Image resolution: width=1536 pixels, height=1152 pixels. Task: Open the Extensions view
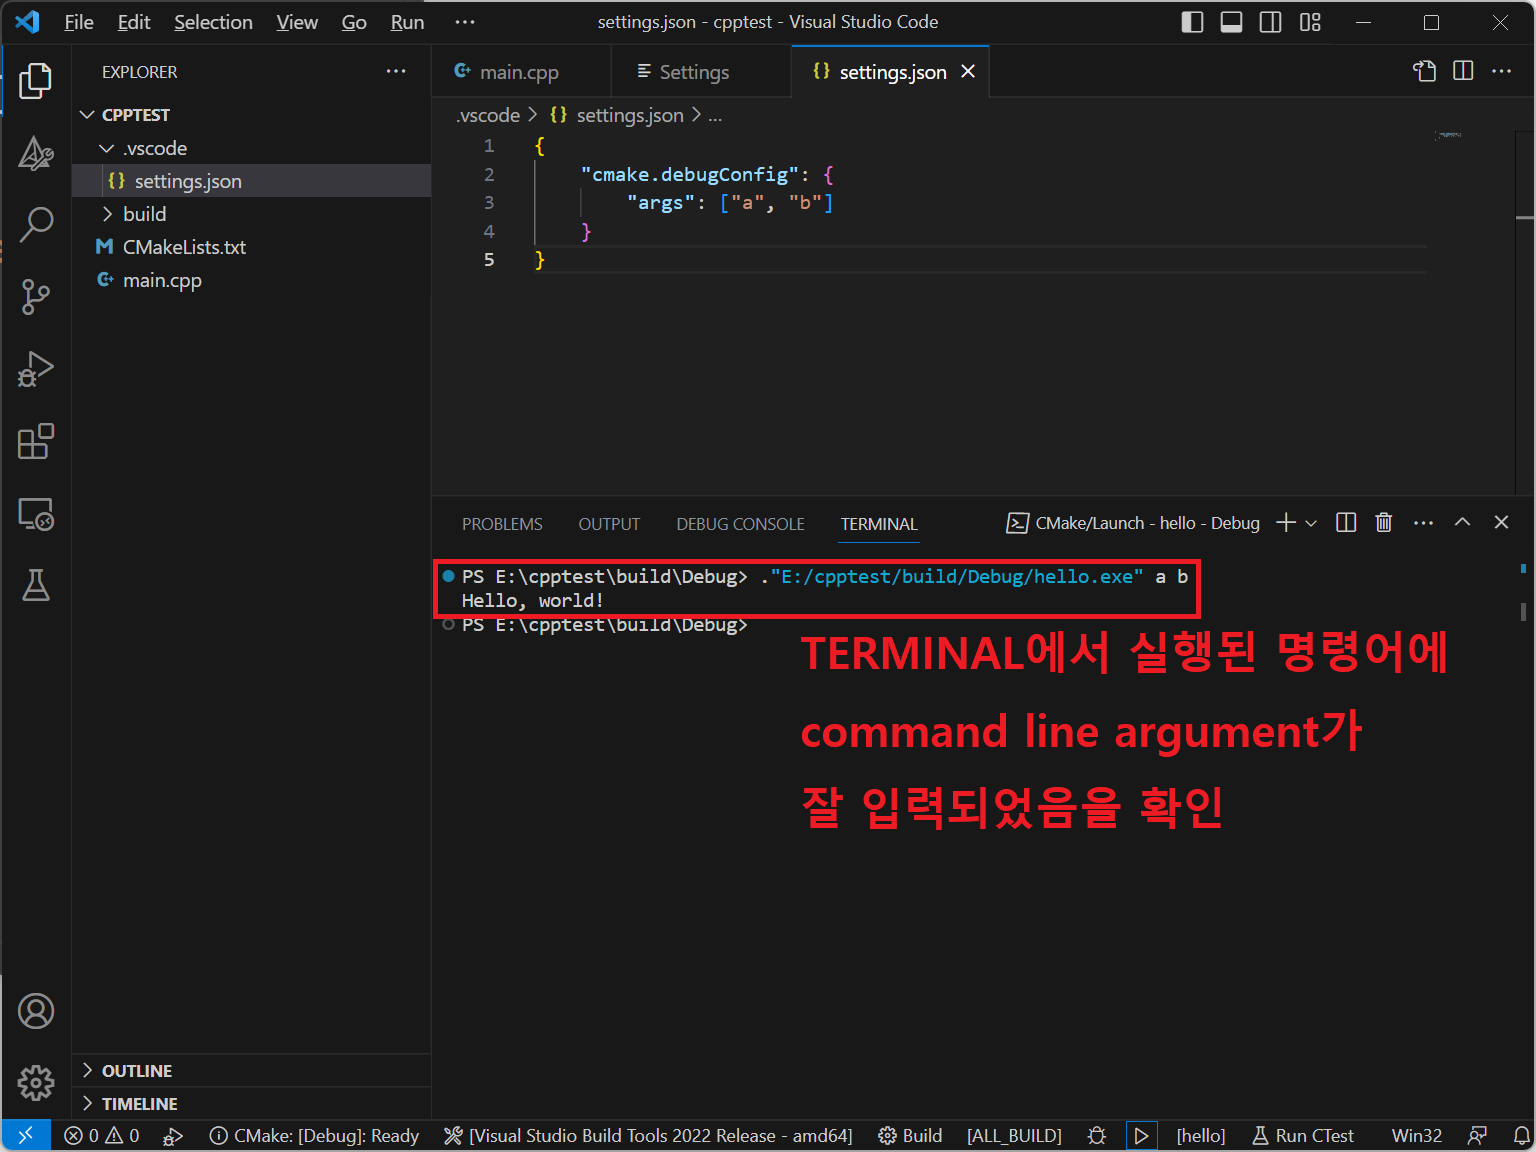(36, 441)
